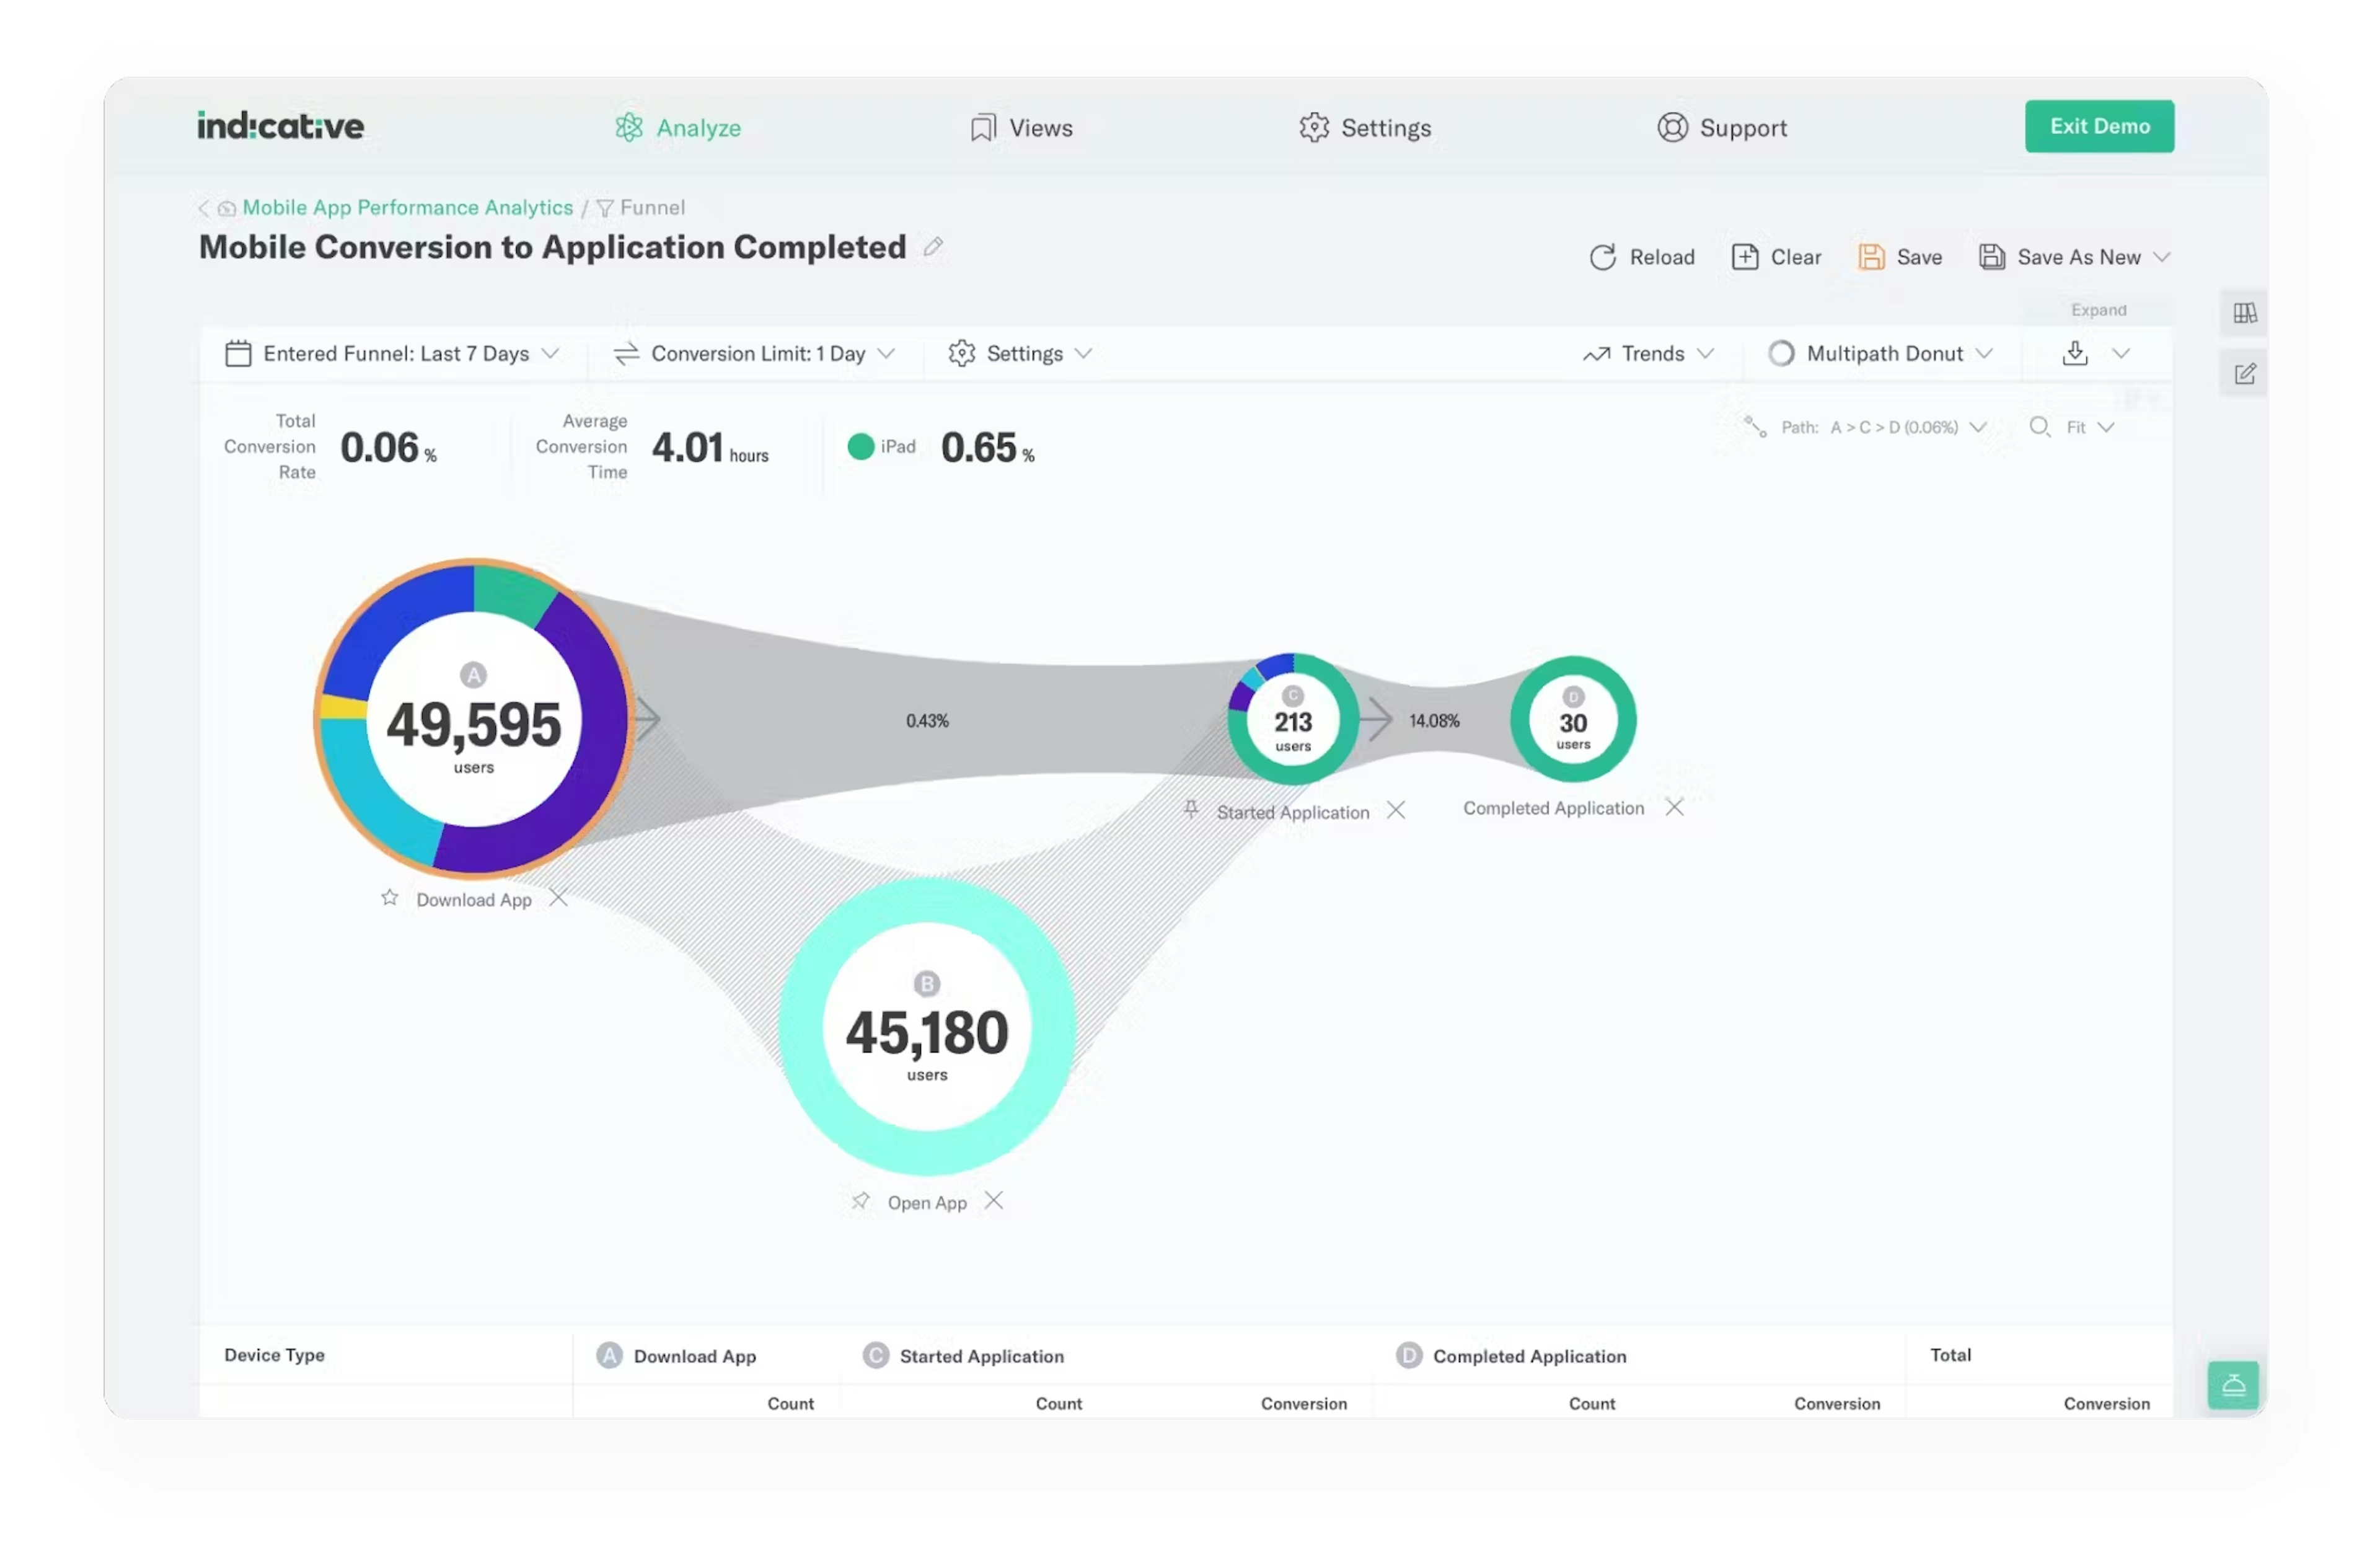Click the 45,180 users Open App node

(926, 1030)
